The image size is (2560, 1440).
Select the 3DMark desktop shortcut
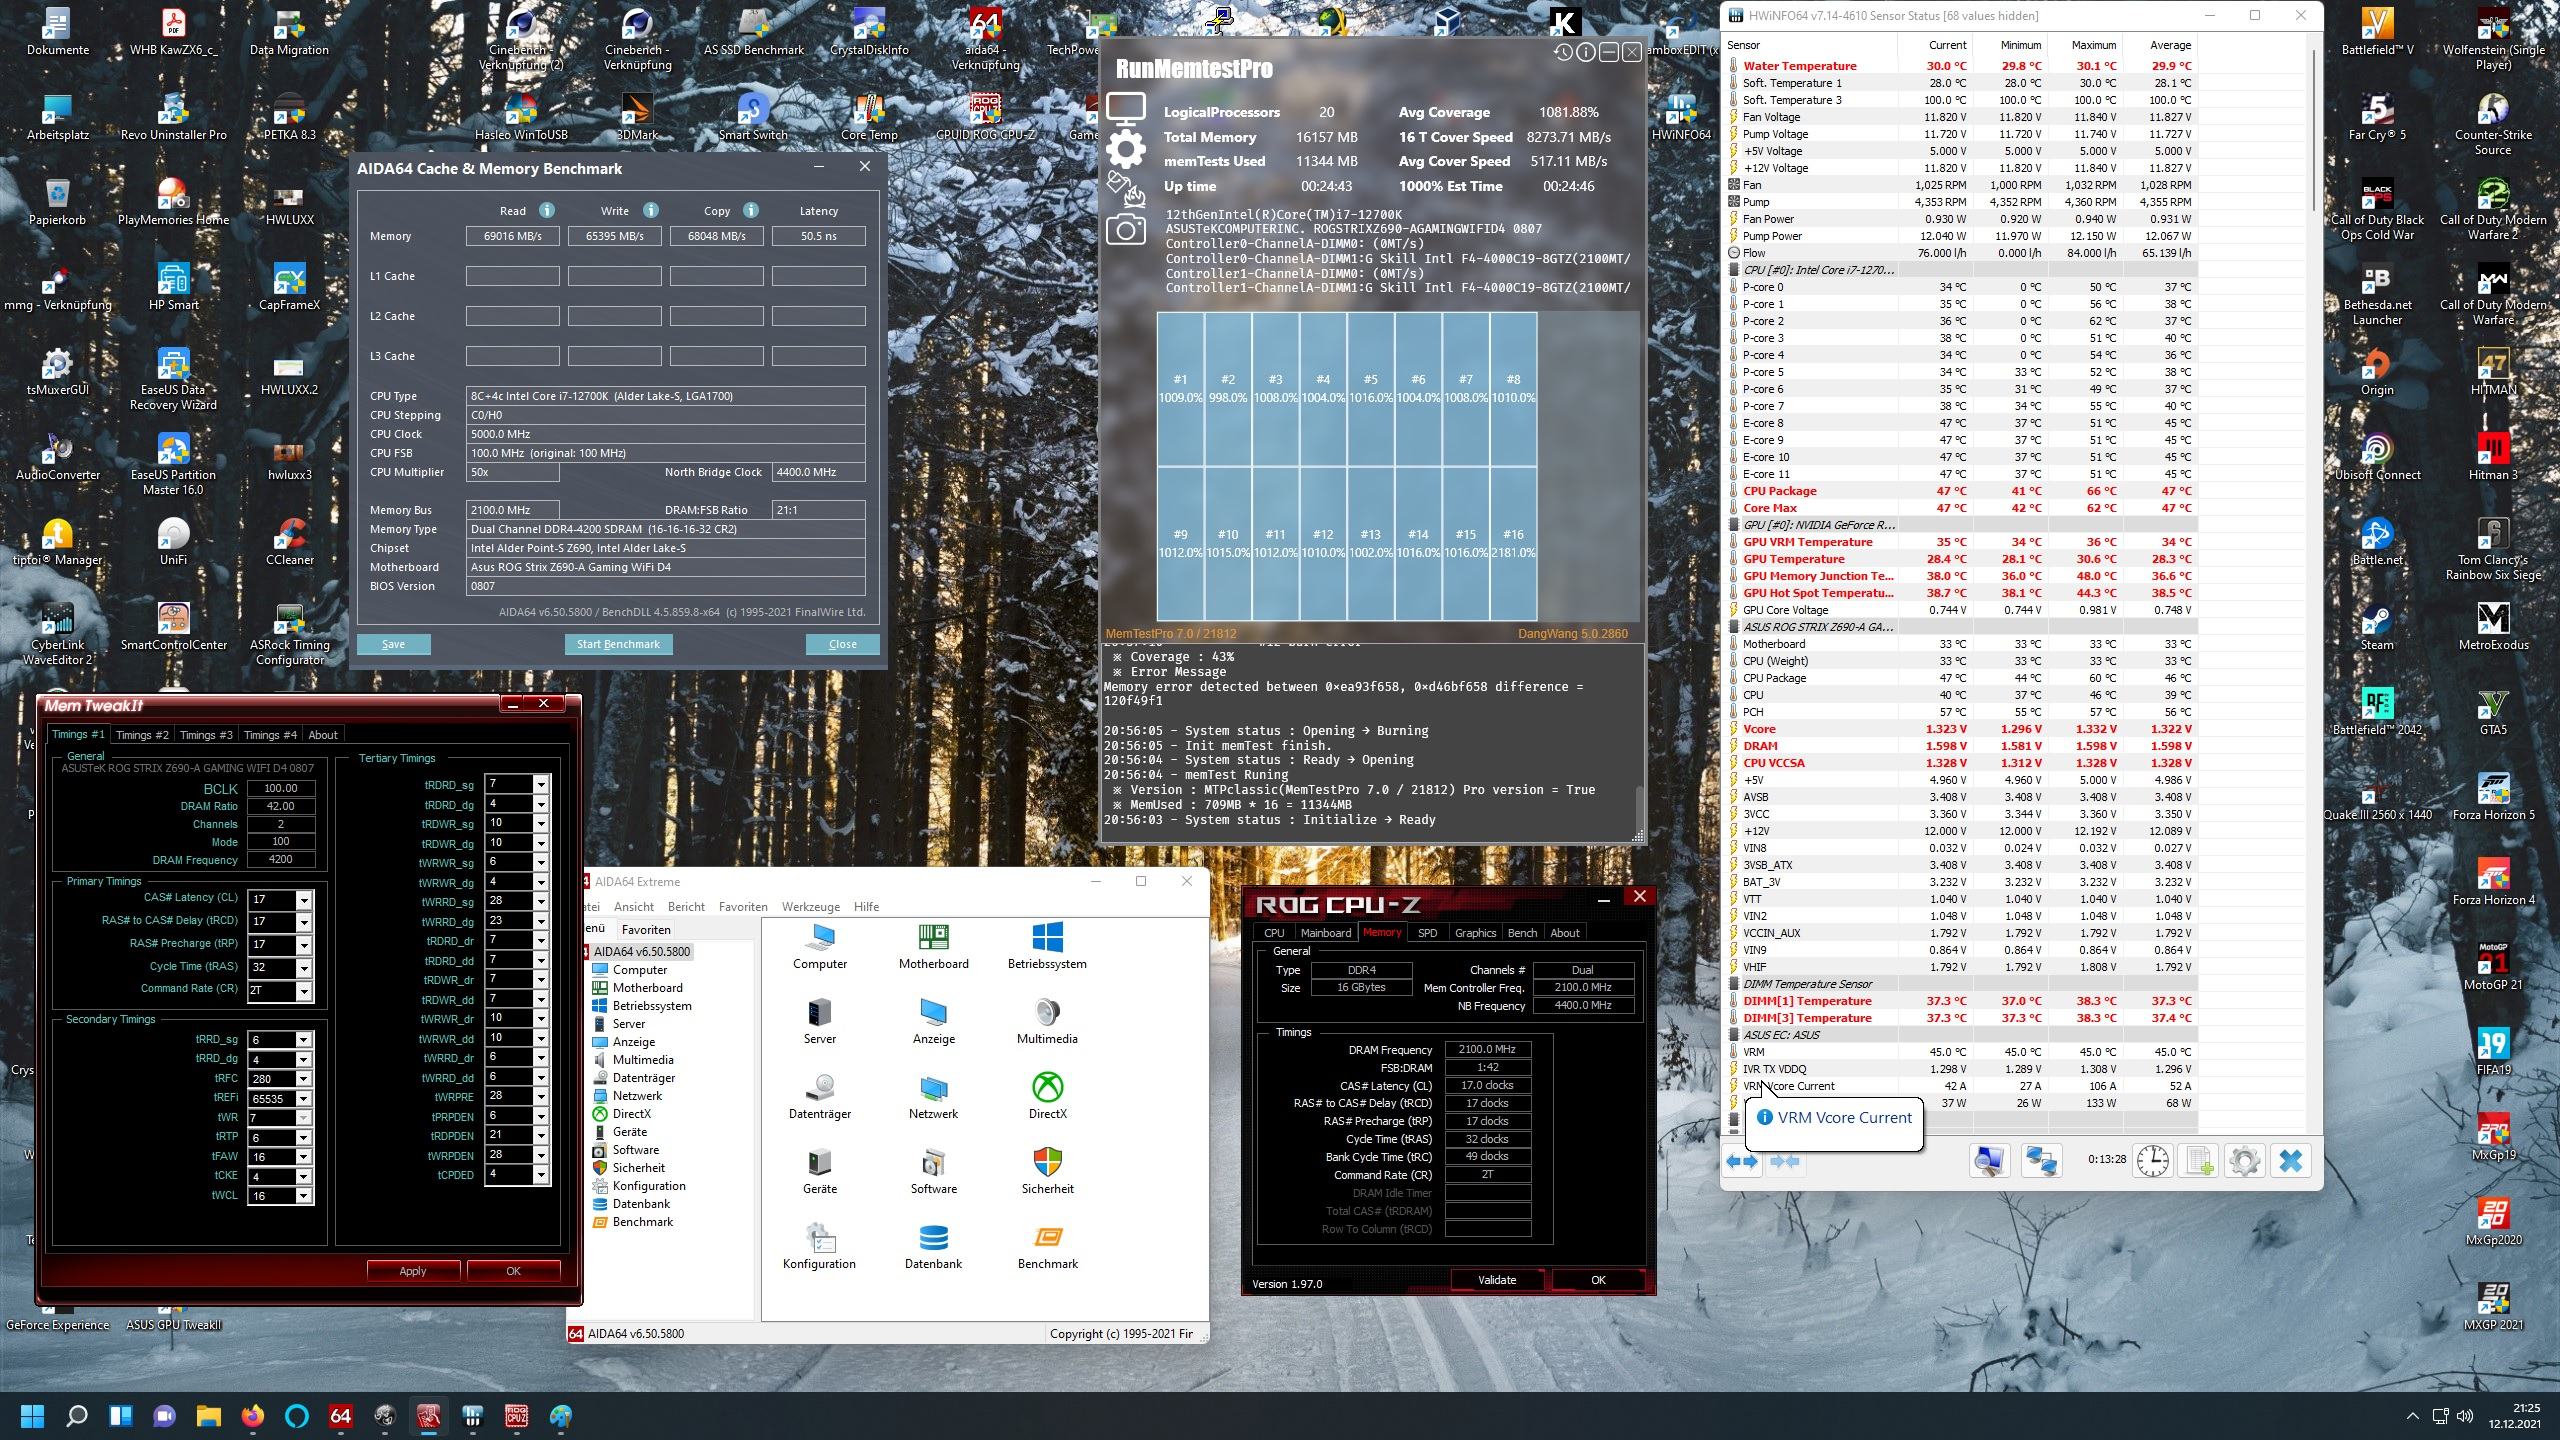click(637, 117)
